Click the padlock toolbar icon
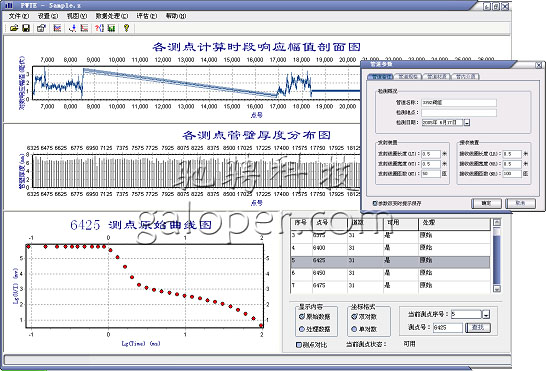Screen dimensions: 546x371 pyautogui.click(x=41, y=28)
